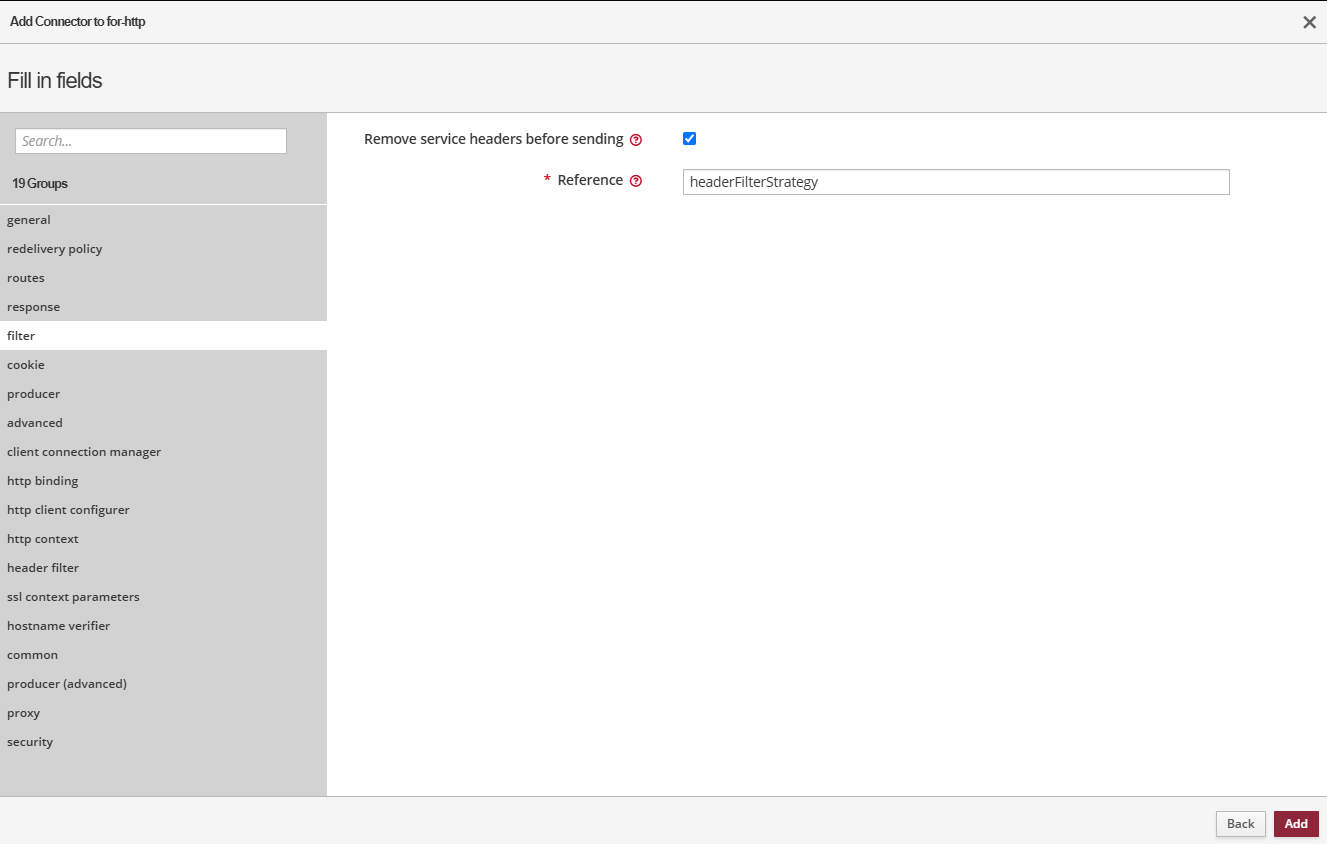The image size is (1327, 844).
Task: Click the Reference input field
Action: (x=955, y=182)
